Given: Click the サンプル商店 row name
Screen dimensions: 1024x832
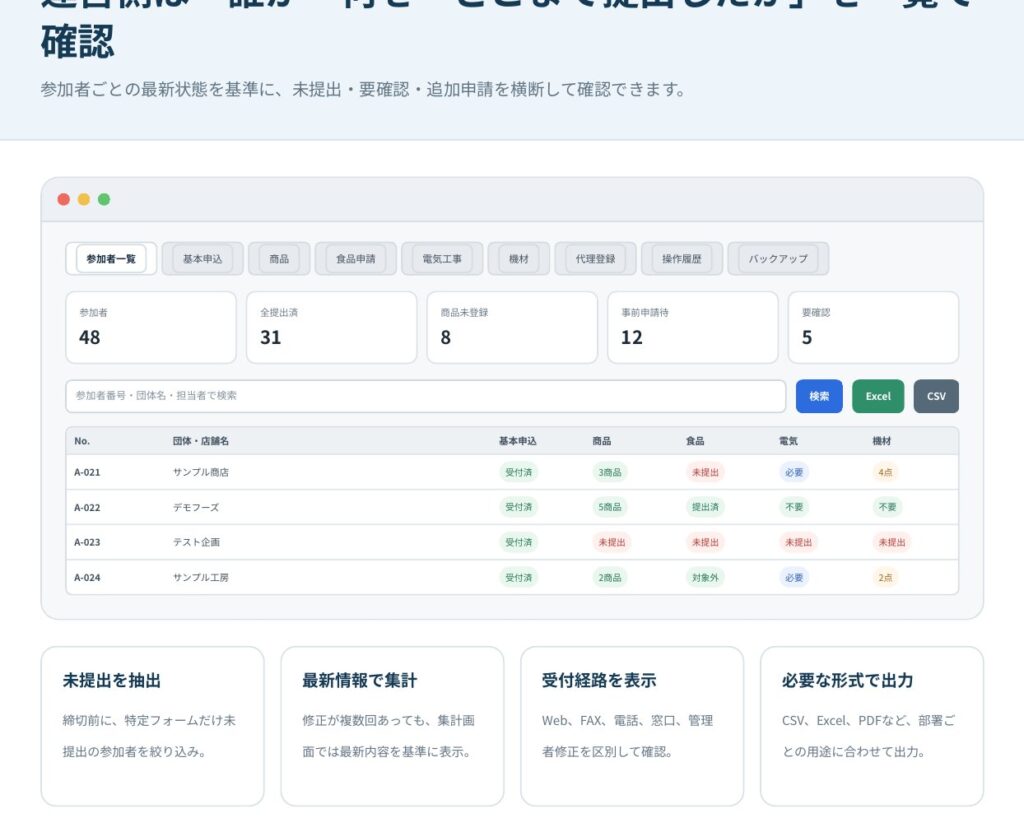Looking at the screenshot, I should (x=200, y=472).
